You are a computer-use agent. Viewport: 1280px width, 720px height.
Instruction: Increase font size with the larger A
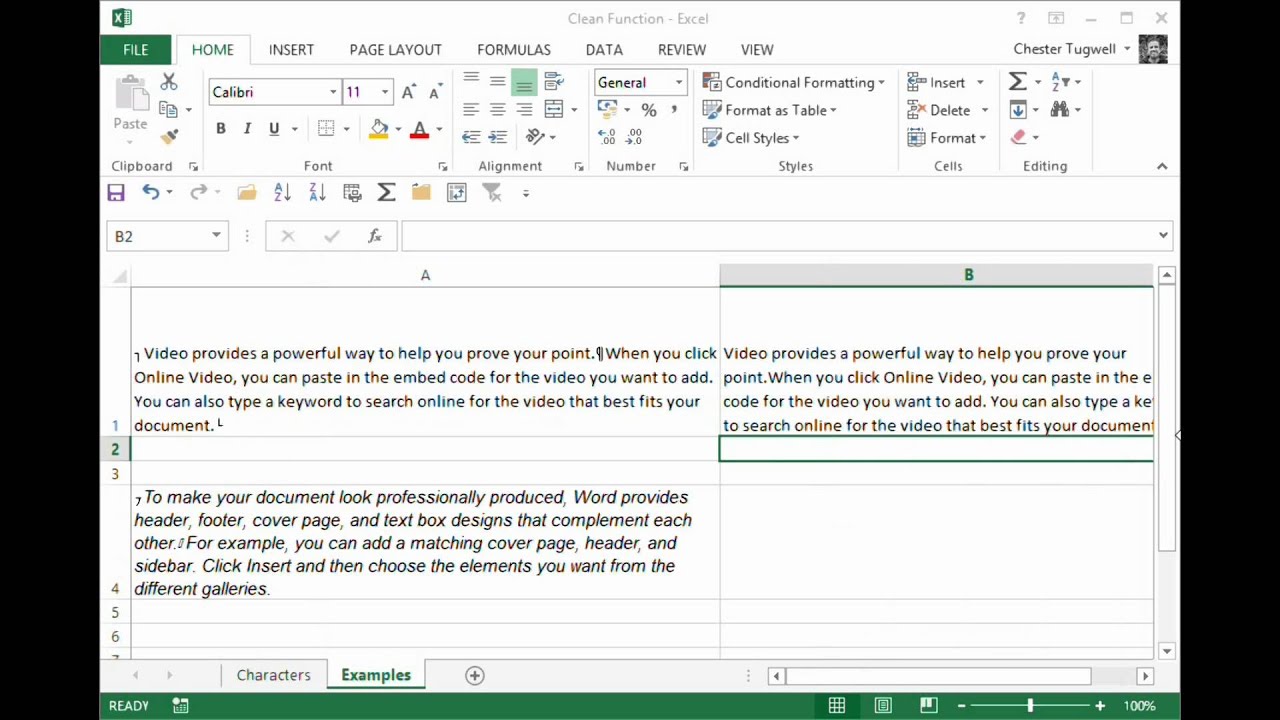pyautogui.click(x=408, y=92)
